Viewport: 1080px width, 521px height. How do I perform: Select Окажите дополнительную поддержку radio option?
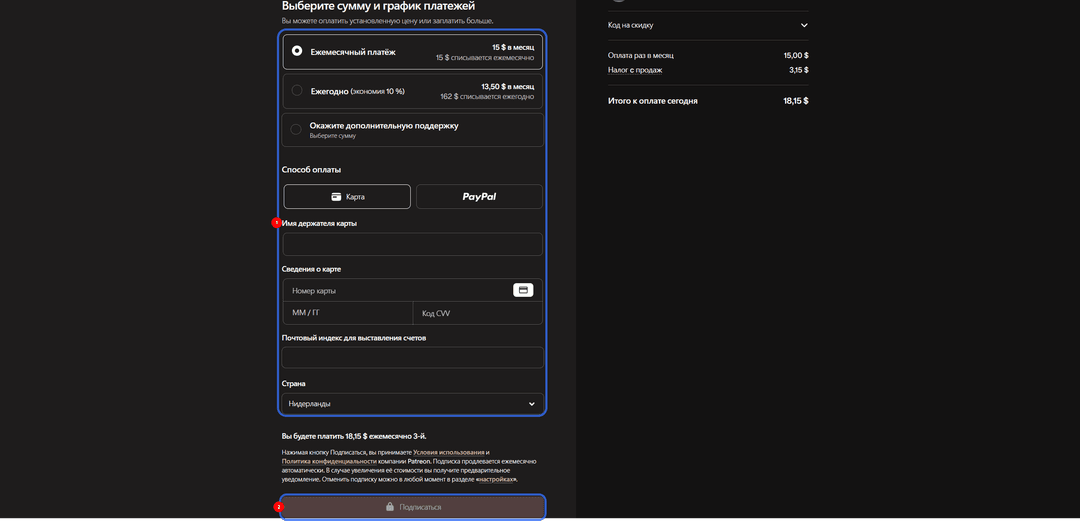tap(296, 129)
